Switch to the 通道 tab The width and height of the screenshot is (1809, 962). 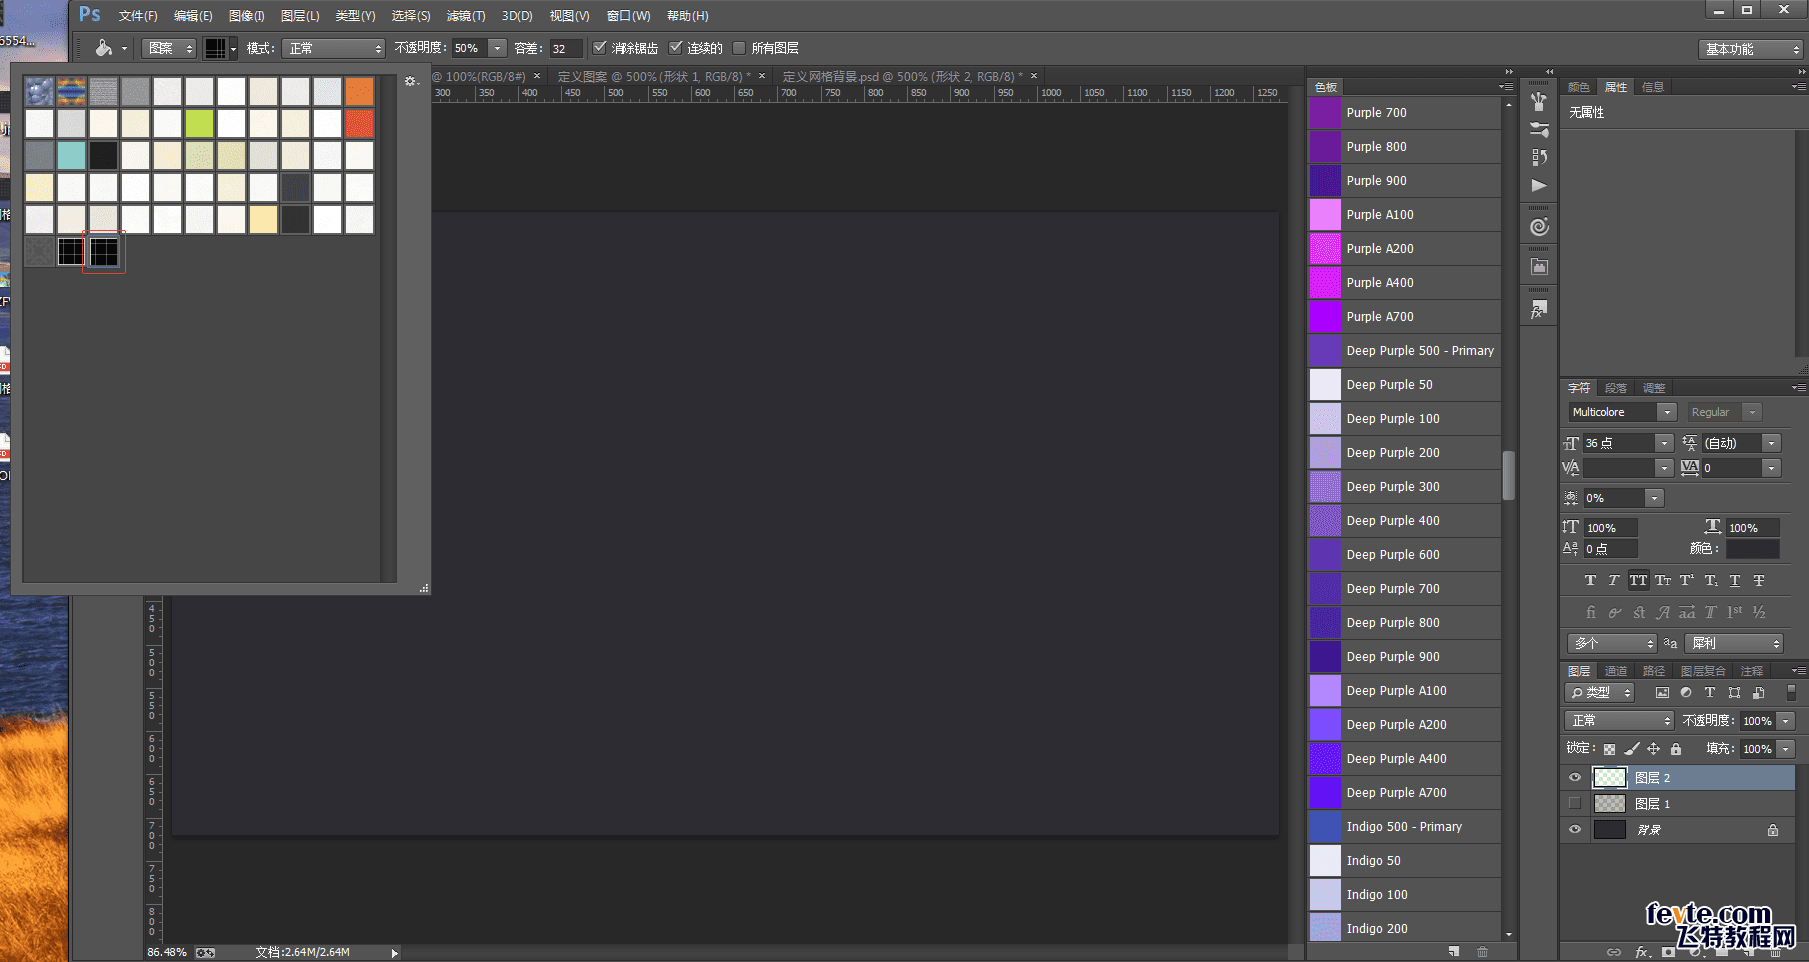point(1616,671)
